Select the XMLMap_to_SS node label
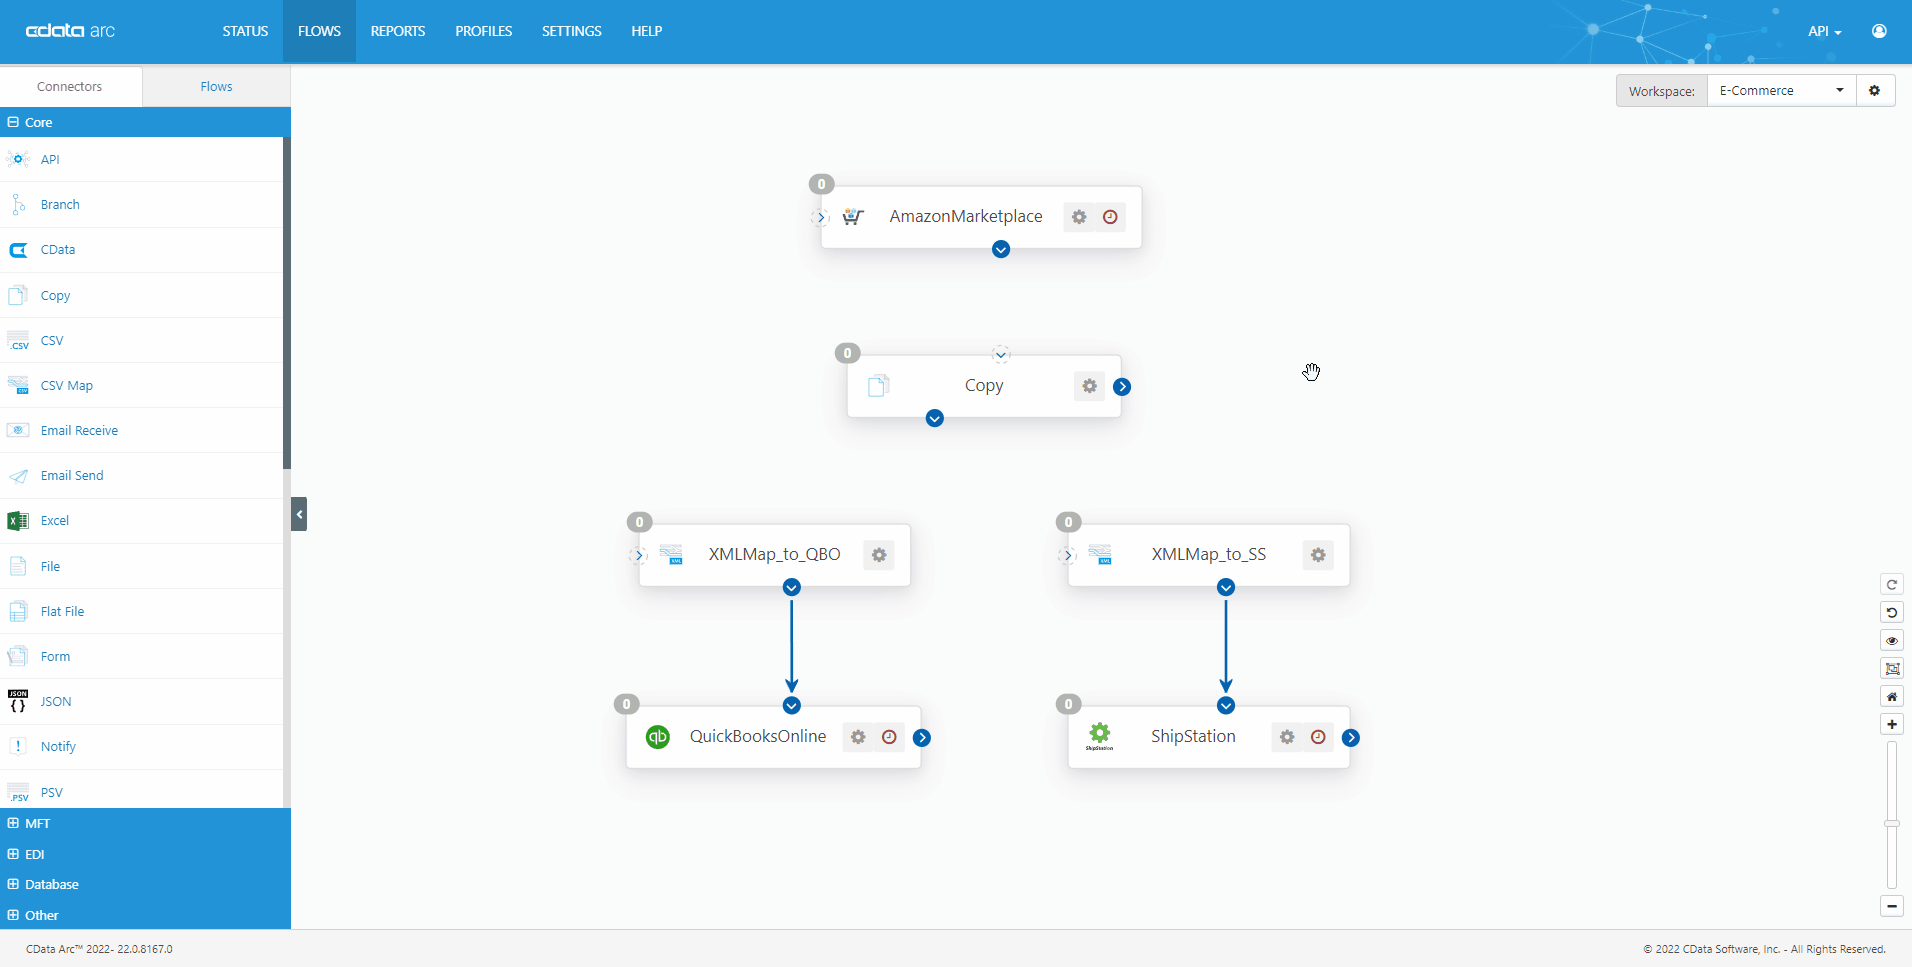Screen dimensions: 1912x967 coord(1208,554)
